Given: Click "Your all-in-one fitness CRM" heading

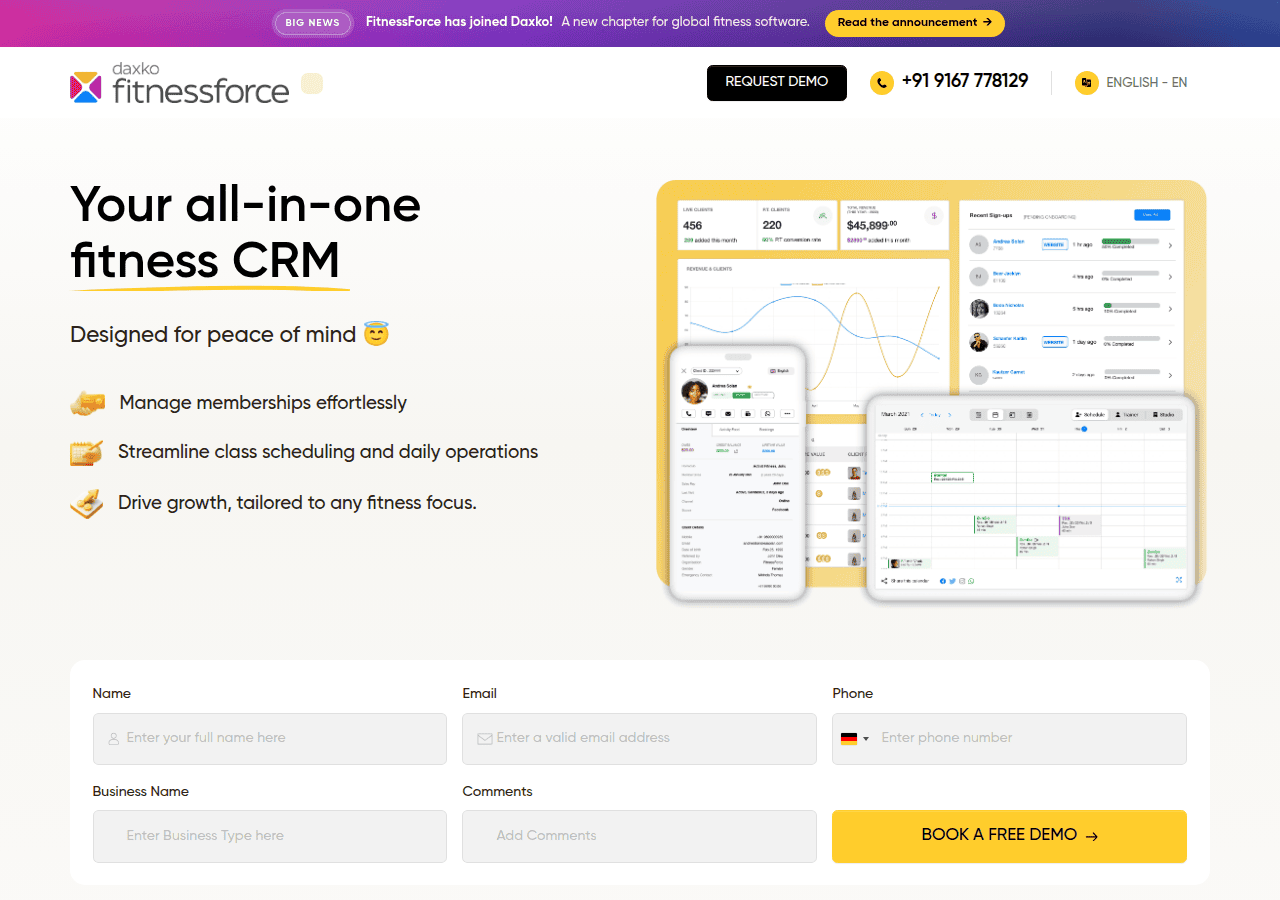Looking at the screenshot, I should pyautogui.click(x=245, y=232).
